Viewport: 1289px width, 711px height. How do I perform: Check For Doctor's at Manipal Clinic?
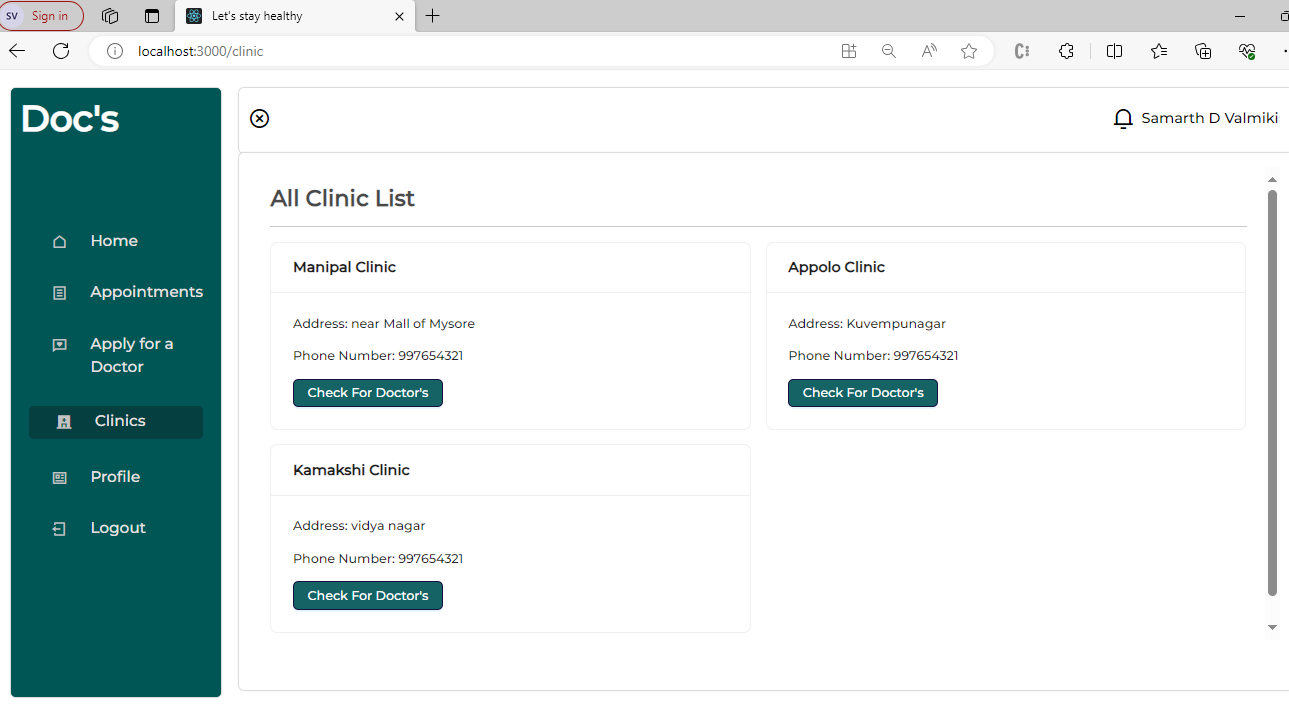[x=367, y=393]
